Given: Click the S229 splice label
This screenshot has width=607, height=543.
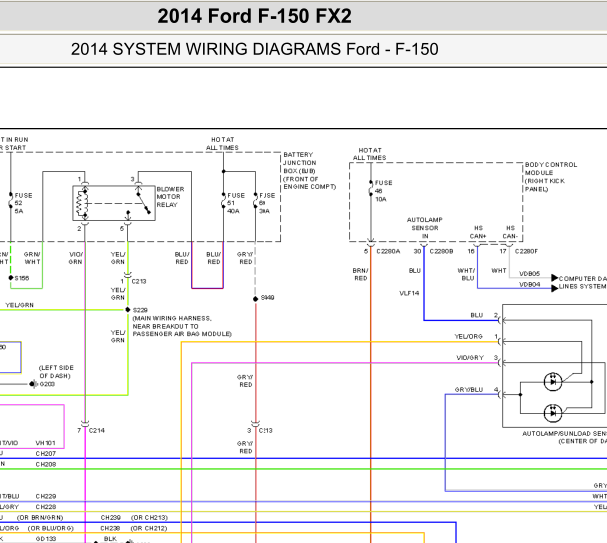Looking at the screenshot, I should [x=140, y=310].
